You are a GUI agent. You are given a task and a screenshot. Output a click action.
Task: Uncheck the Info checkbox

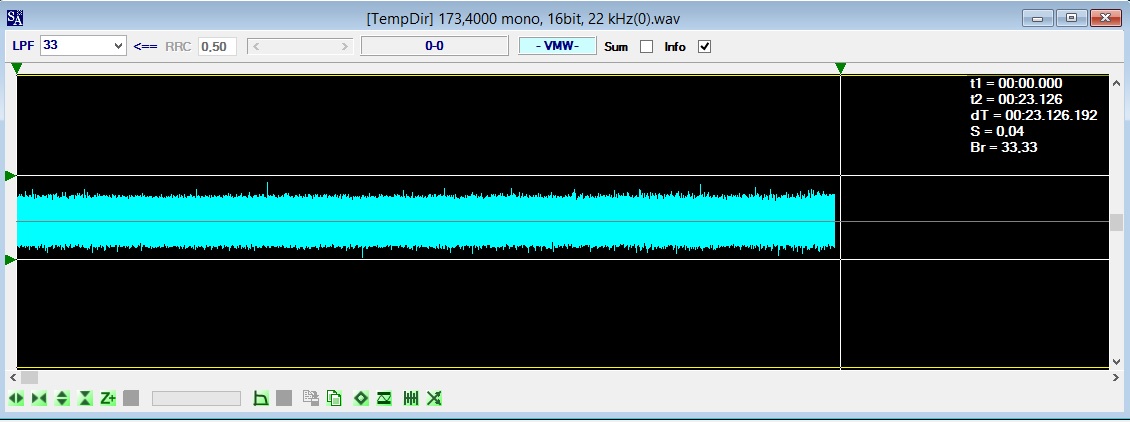705,47
